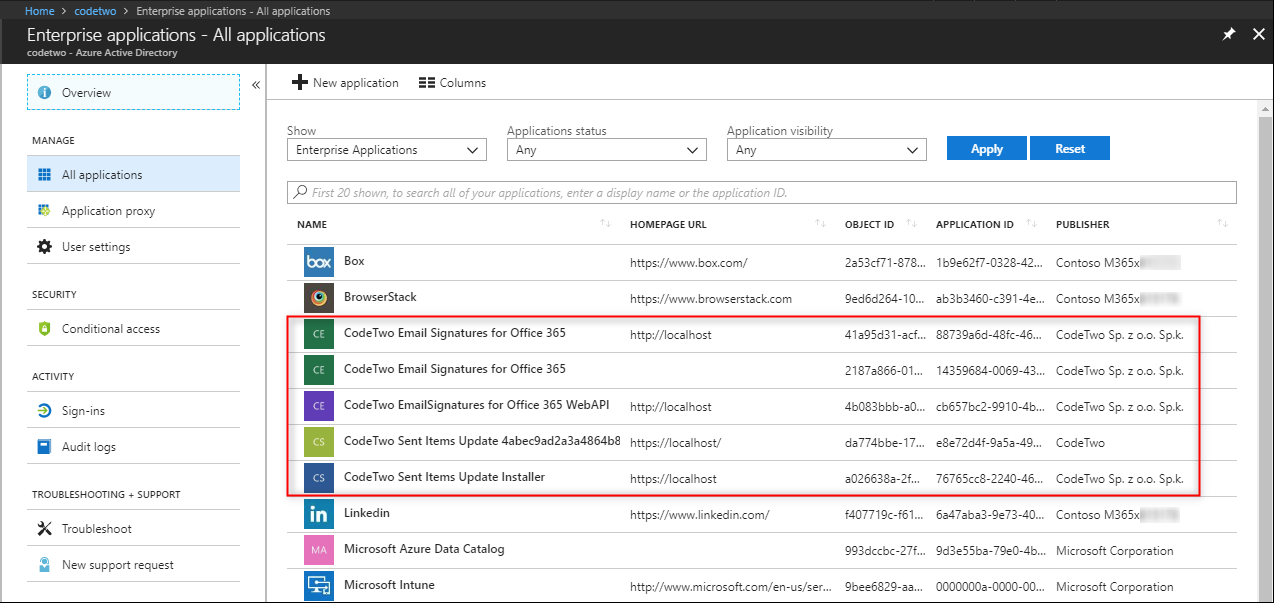Image resolution: width=1274 pixels, height=603 pixels.
Task: Click the Linkedin app logo
Action: coord(318,514)
